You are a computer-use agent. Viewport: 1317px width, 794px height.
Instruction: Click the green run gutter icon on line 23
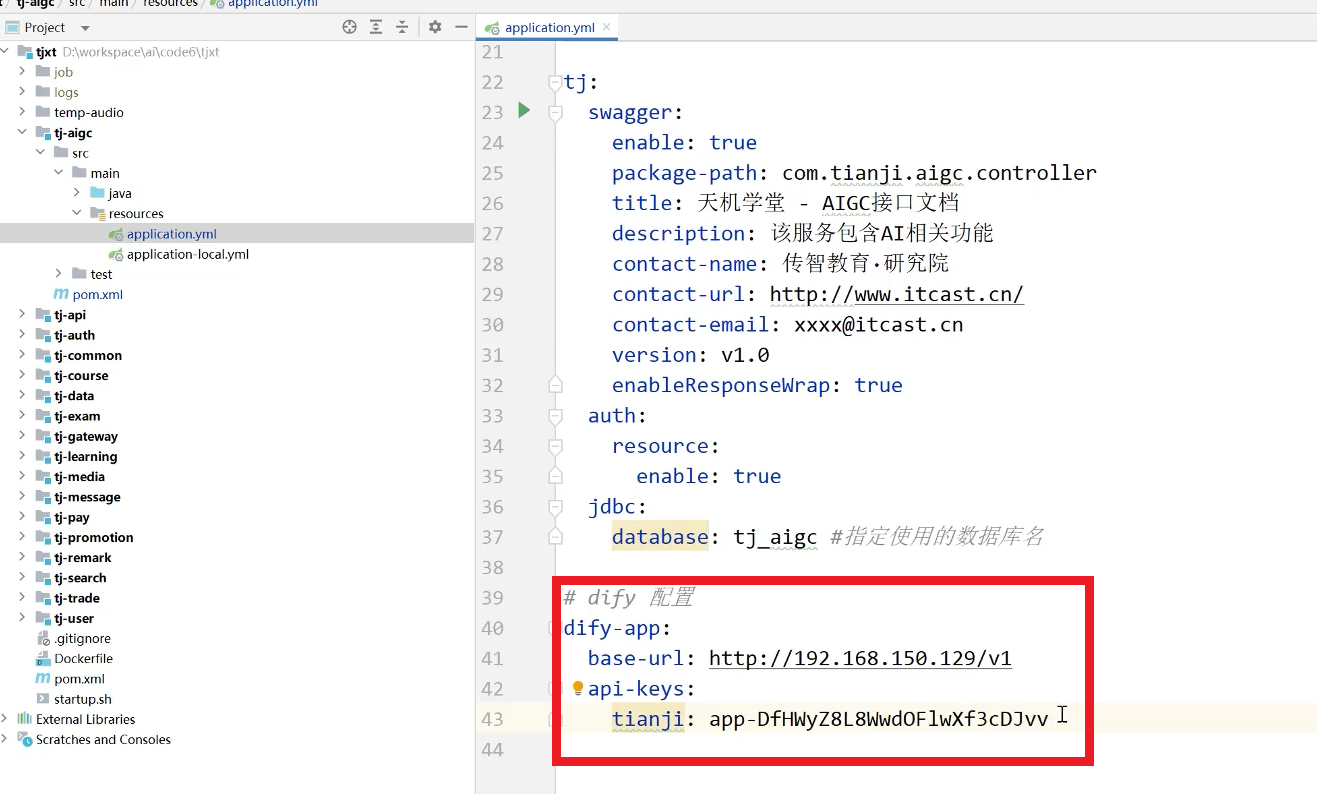[x=524, y=110]
